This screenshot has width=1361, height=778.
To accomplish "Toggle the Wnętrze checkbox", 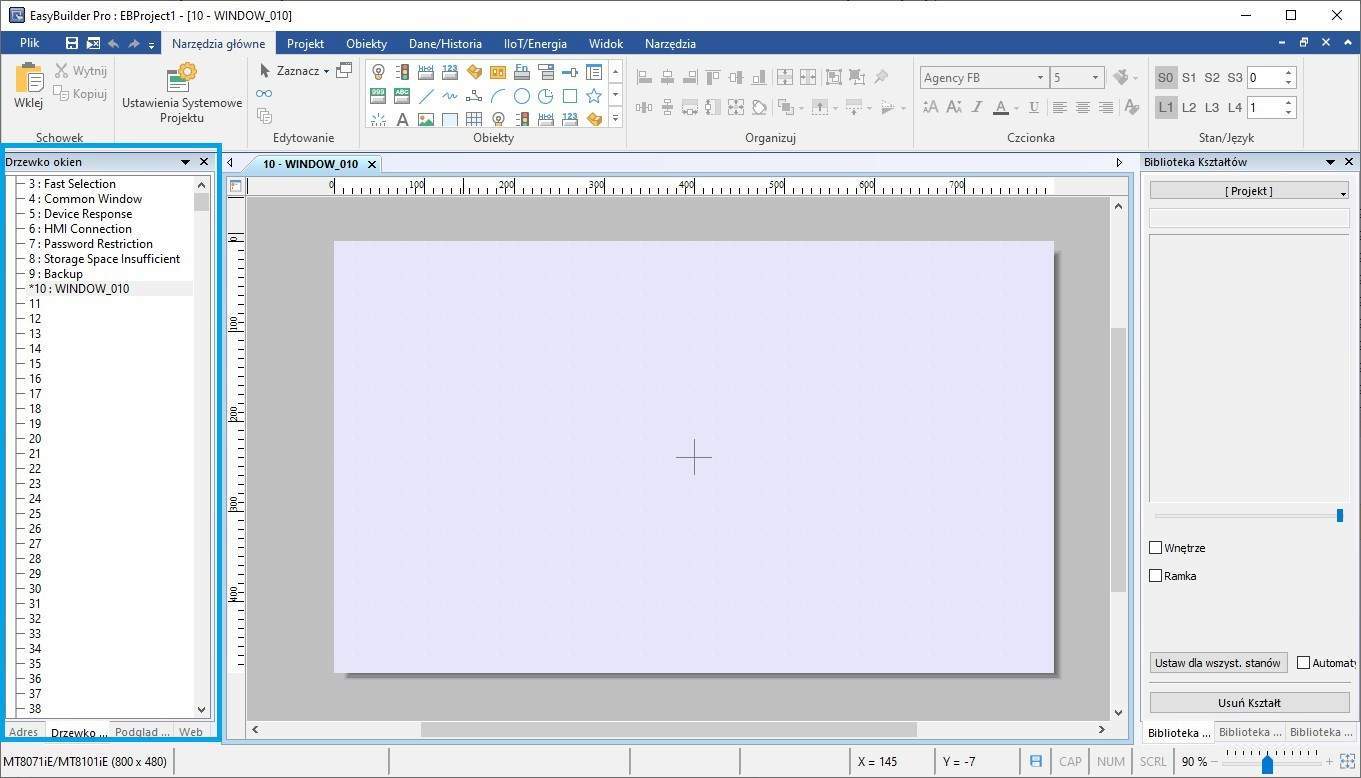I will pos(1156,548).
